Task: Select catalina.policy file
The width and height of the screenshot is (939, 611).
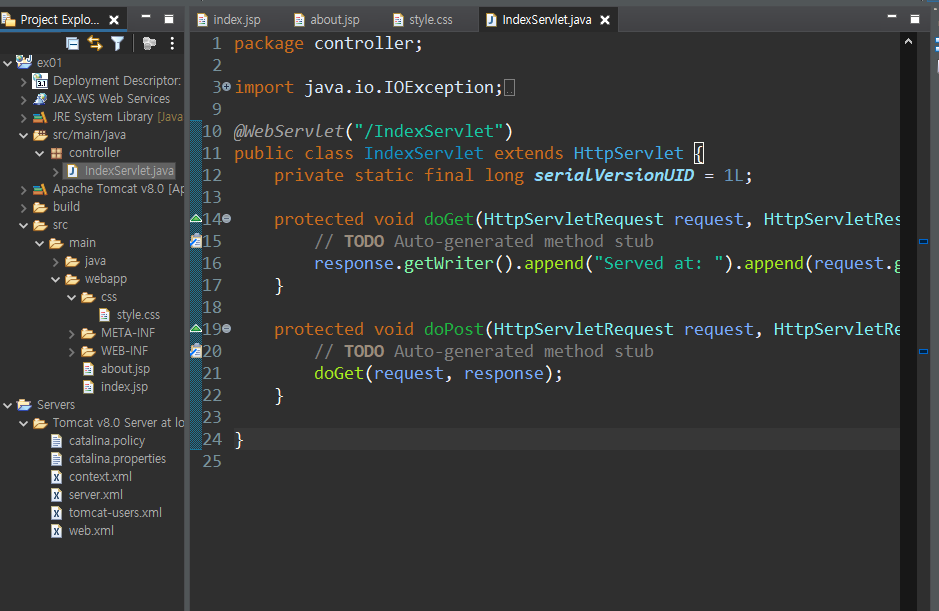Action: pyautogui.click(x=107, y=440)
